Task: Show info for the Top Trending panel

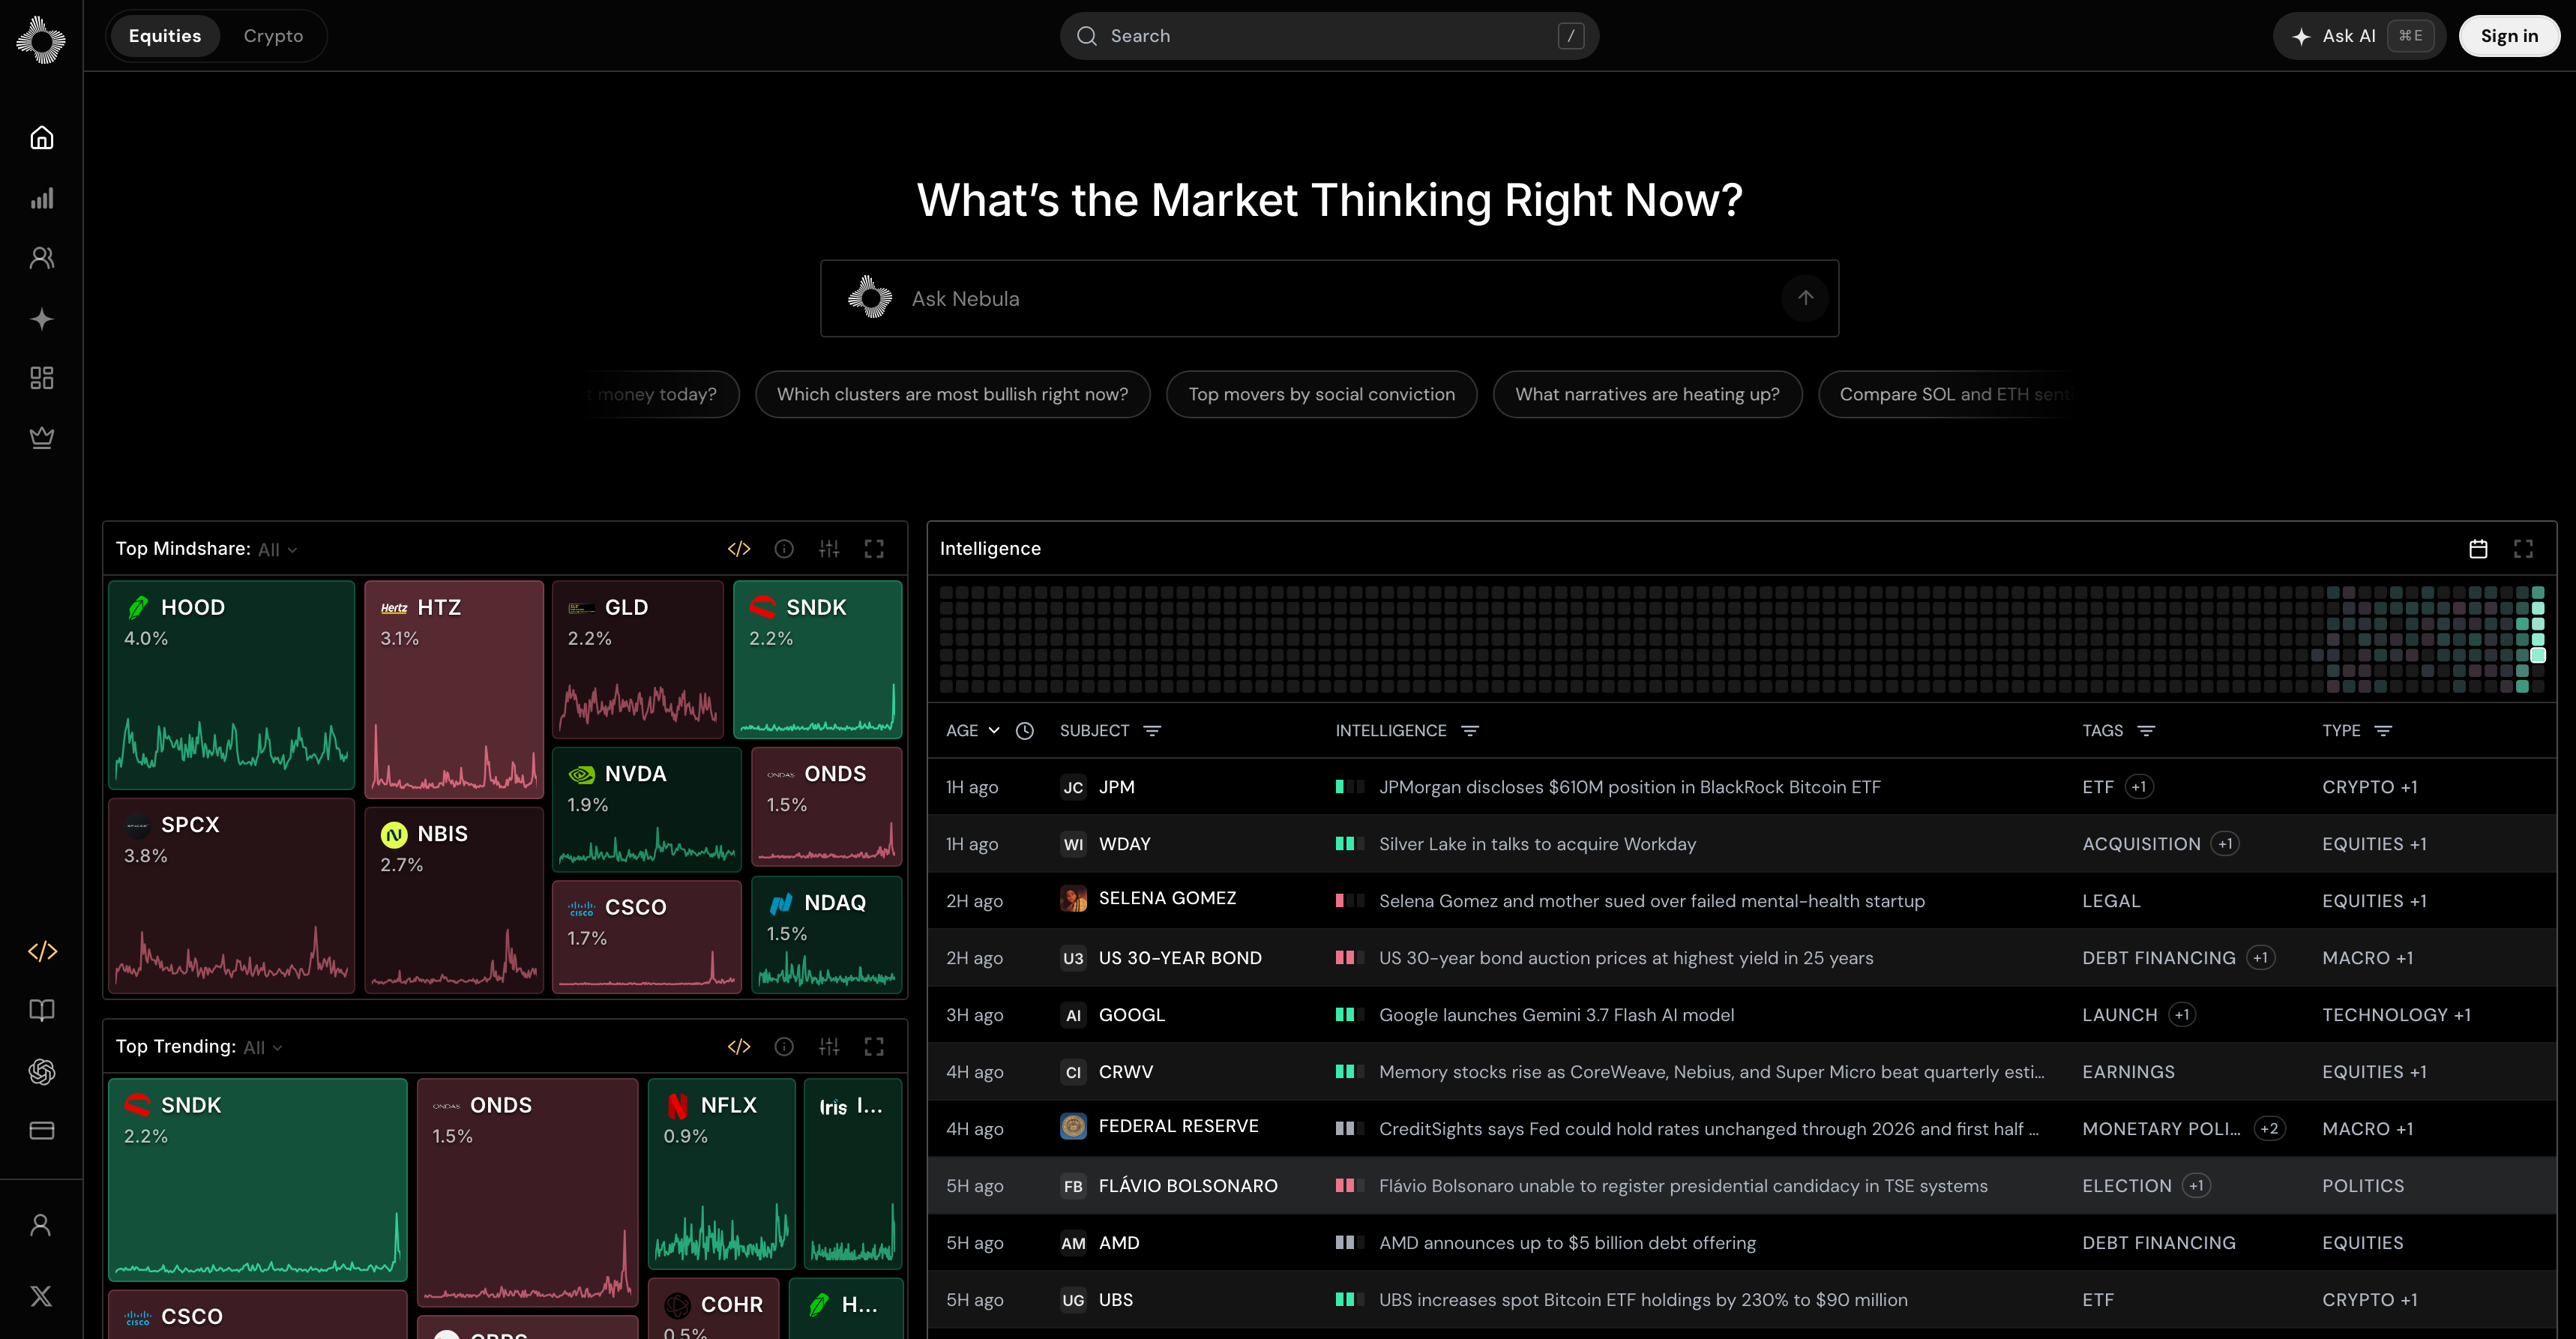Action: 784,1047
